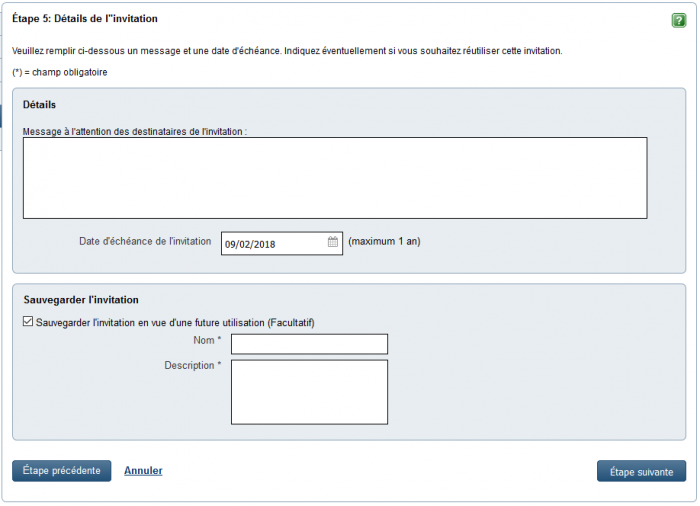The image size is (700, 506).
Task: Click the Annuler link
Action: click(143, 471)
